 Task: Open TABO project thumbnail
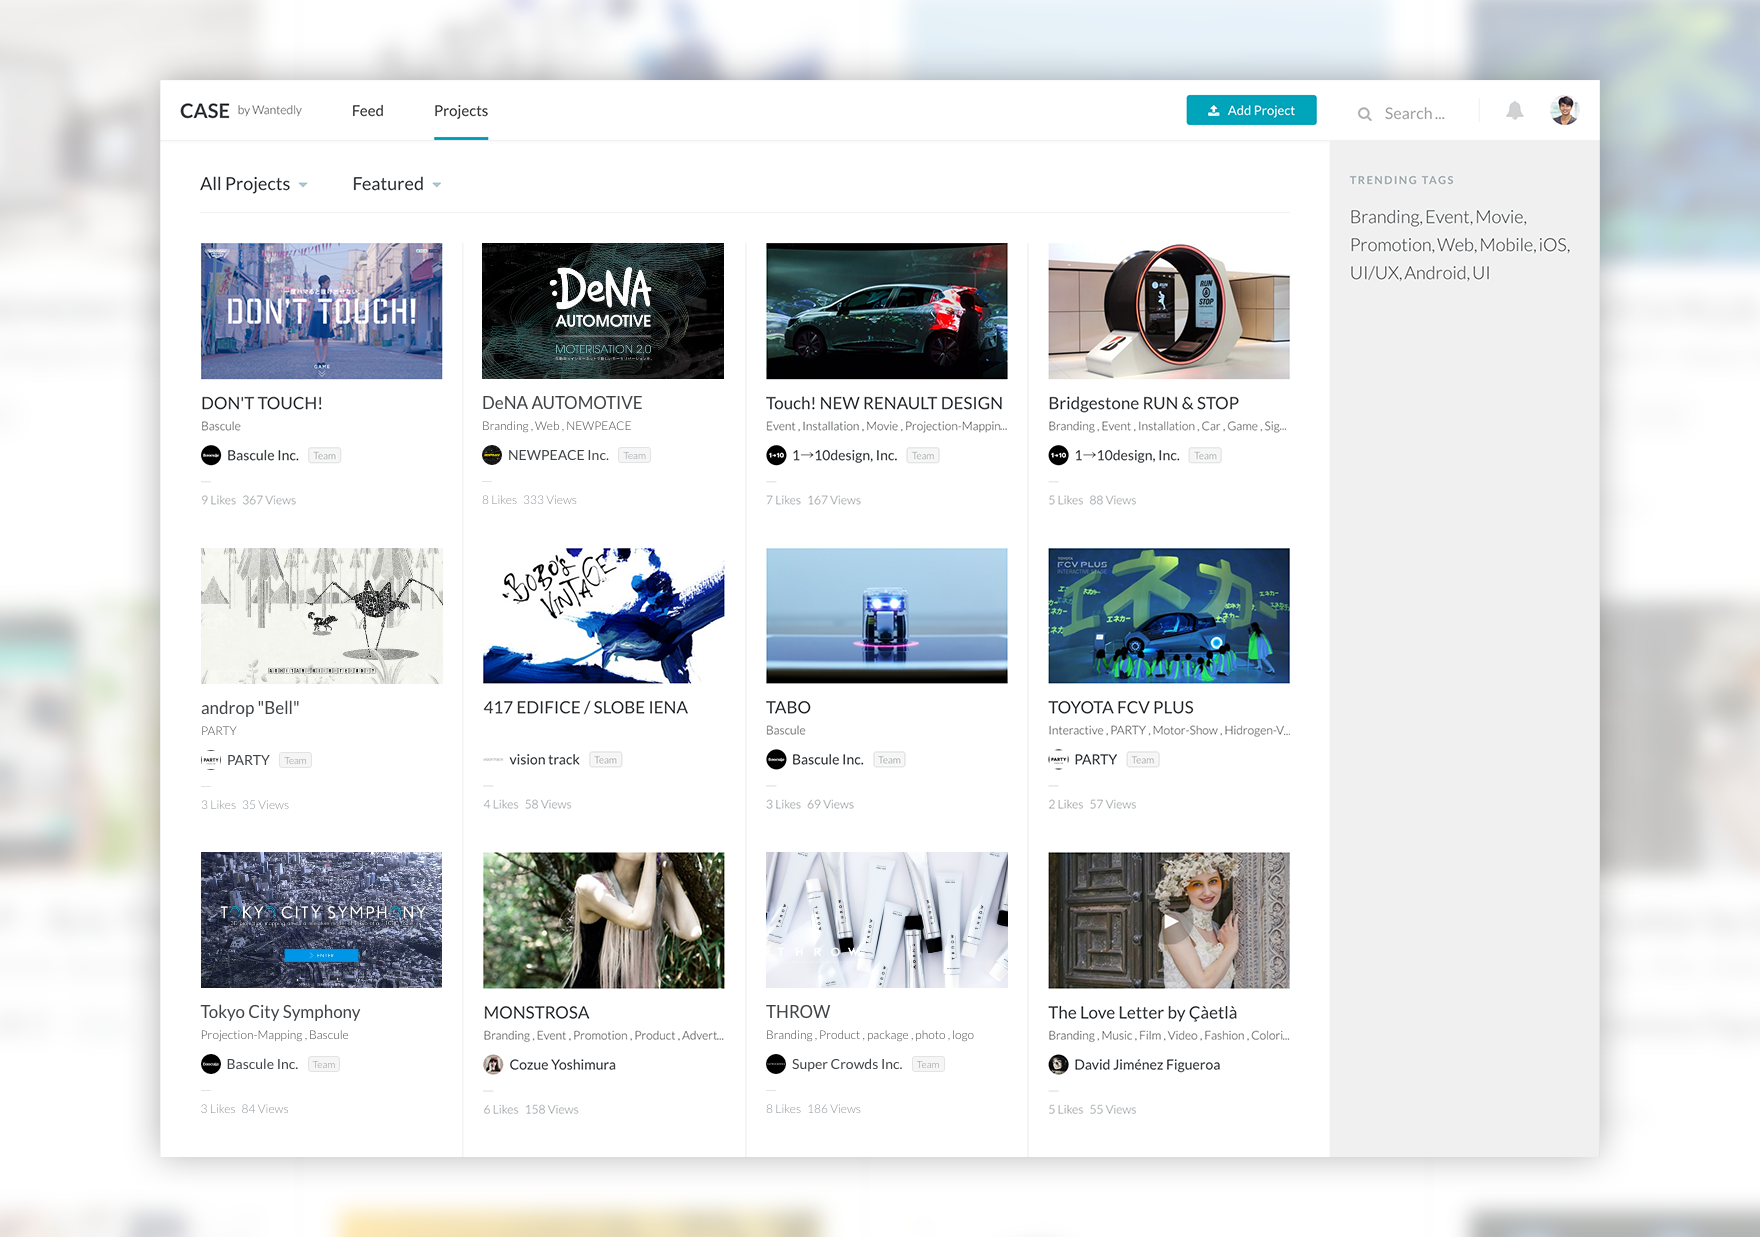coord(887,616)
